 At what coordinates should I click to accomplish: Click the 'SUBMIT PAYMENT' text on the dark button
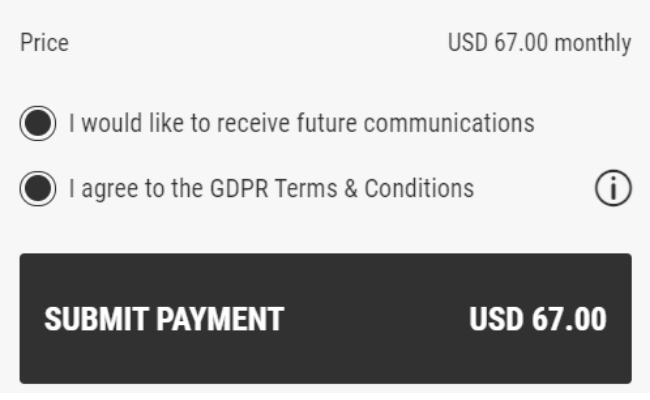click(x=164, y=319)
